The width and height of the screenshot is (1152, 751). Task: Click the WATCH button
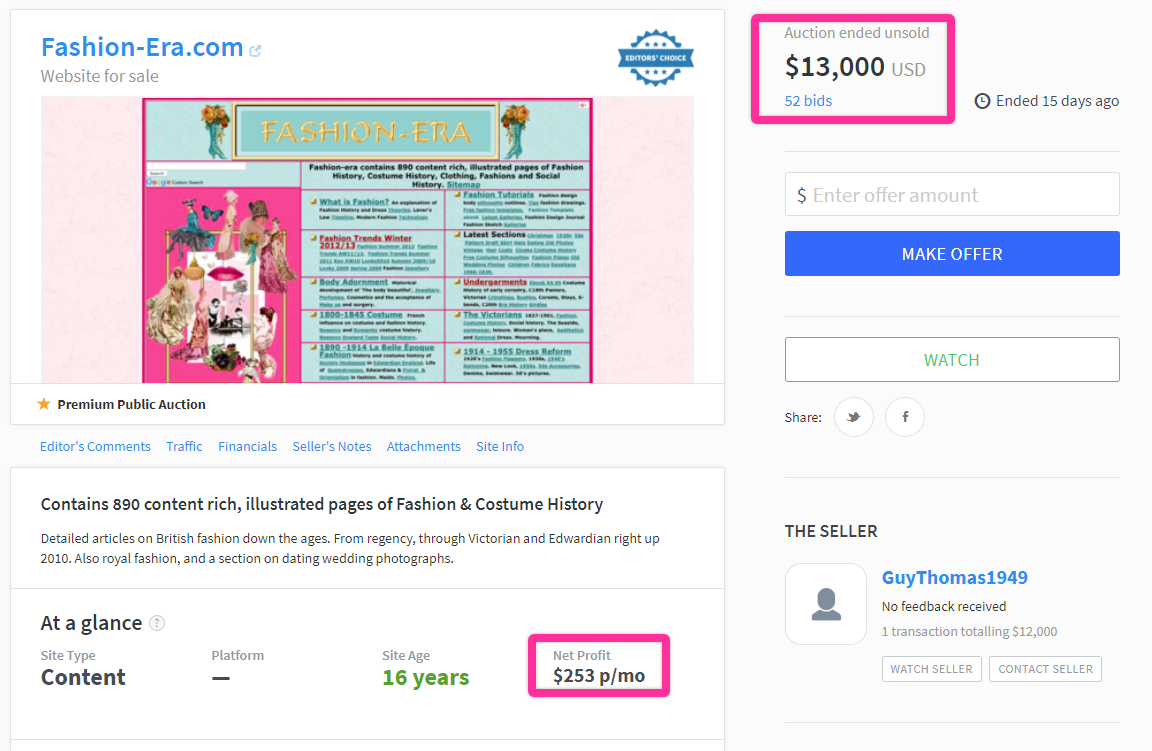(x=952, y=359)
